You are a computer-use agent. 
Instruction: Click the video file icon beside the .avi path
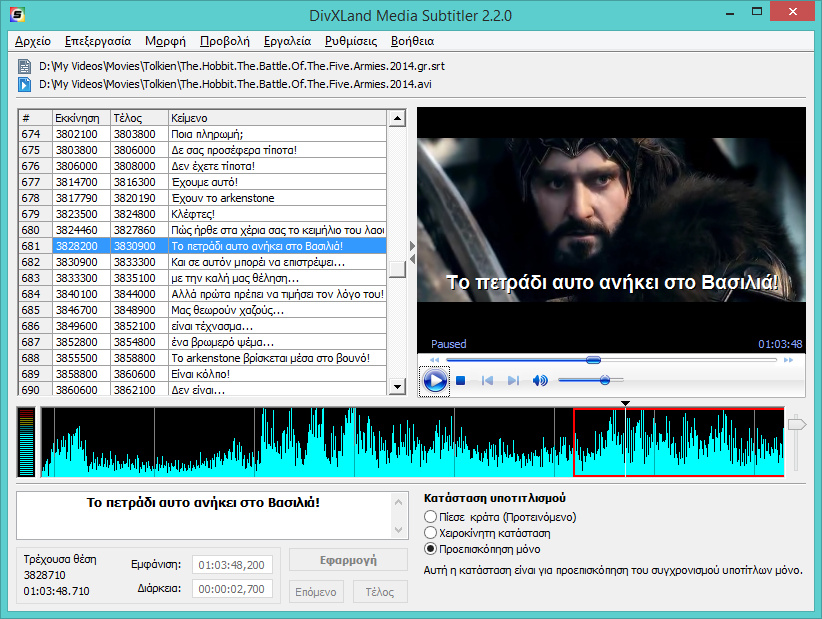pos(24,84)
